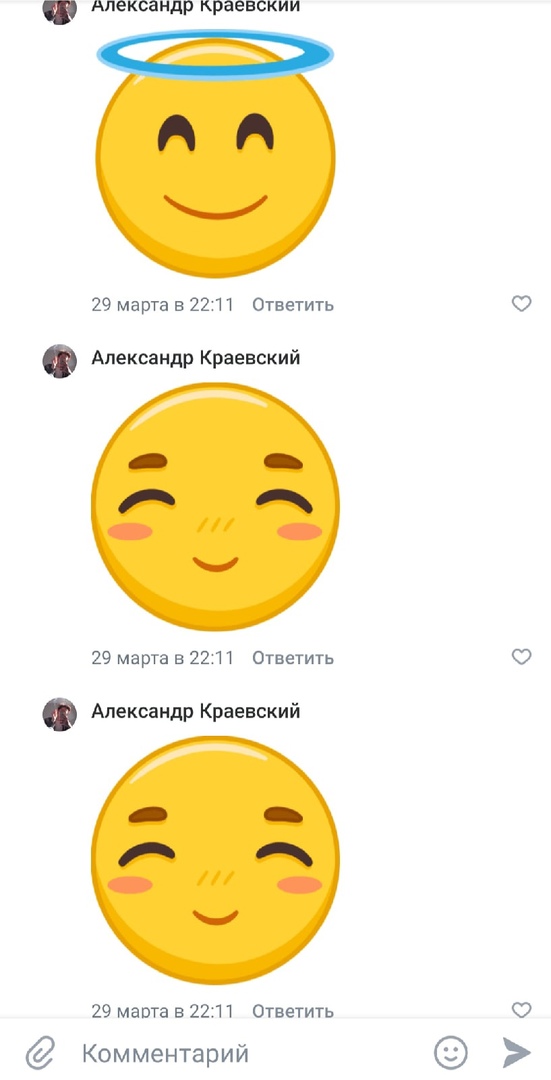Tap the middle comment's 29 марта timestamp
Image resolution: width=551 pixels, height=1080 pixels.
163,658
